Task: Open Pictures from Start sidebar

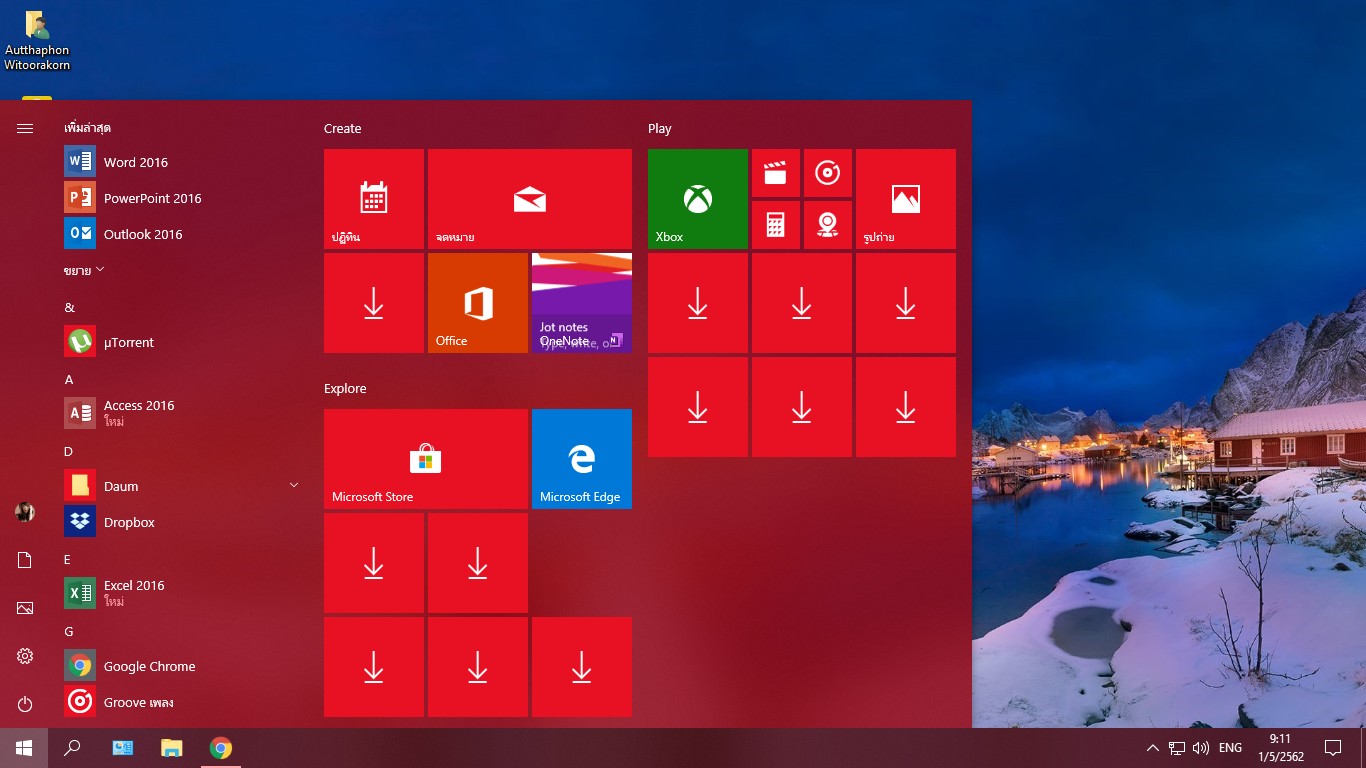Action: 25,608
